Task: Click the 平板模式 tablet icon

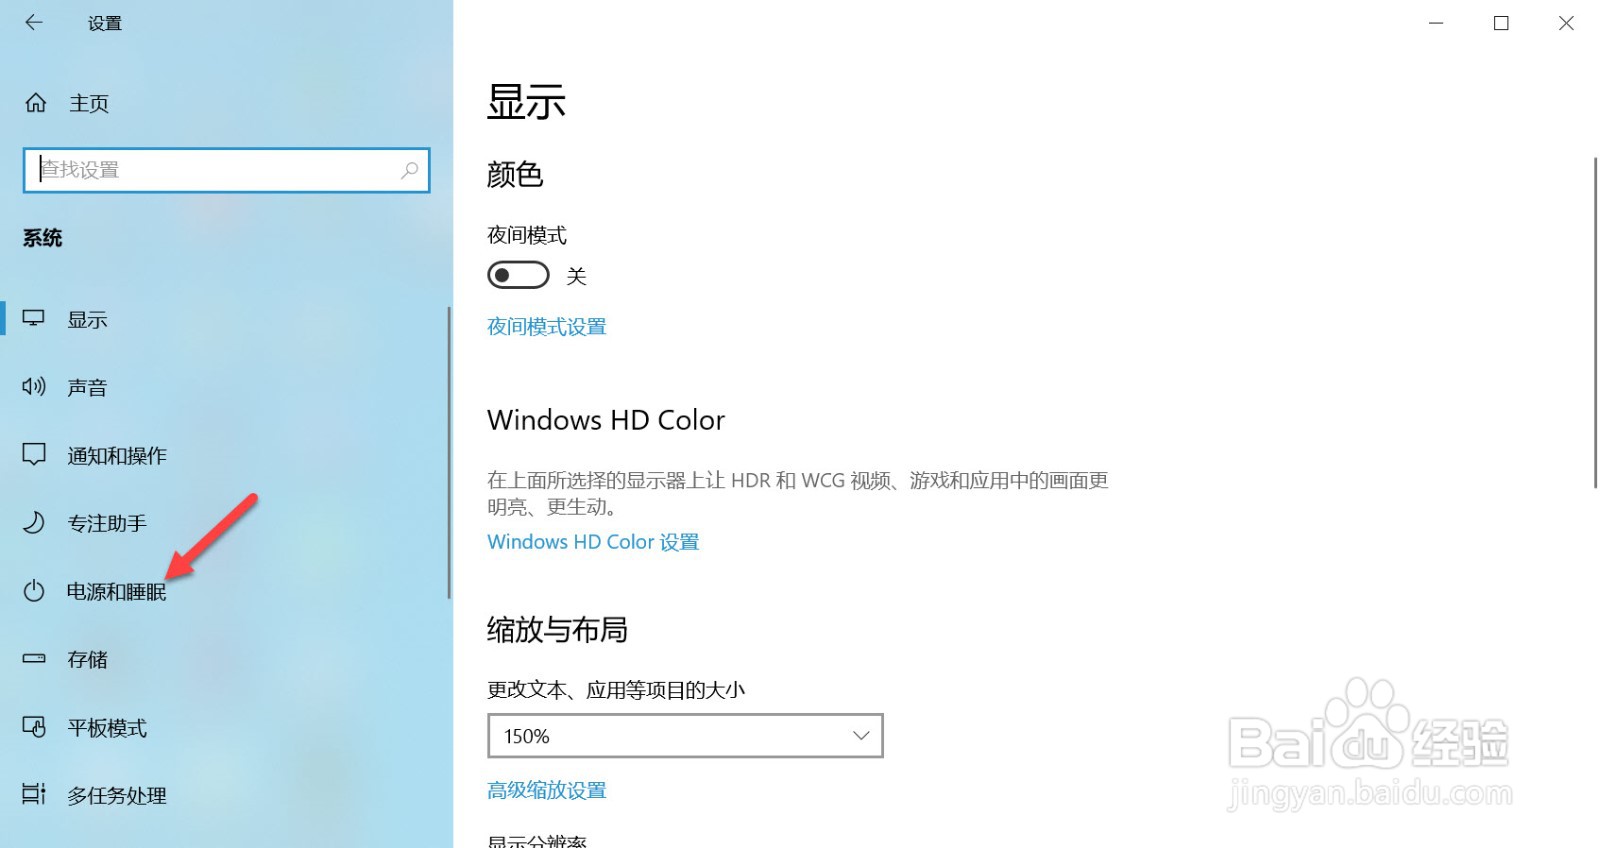Action: (x=34, y=727)
